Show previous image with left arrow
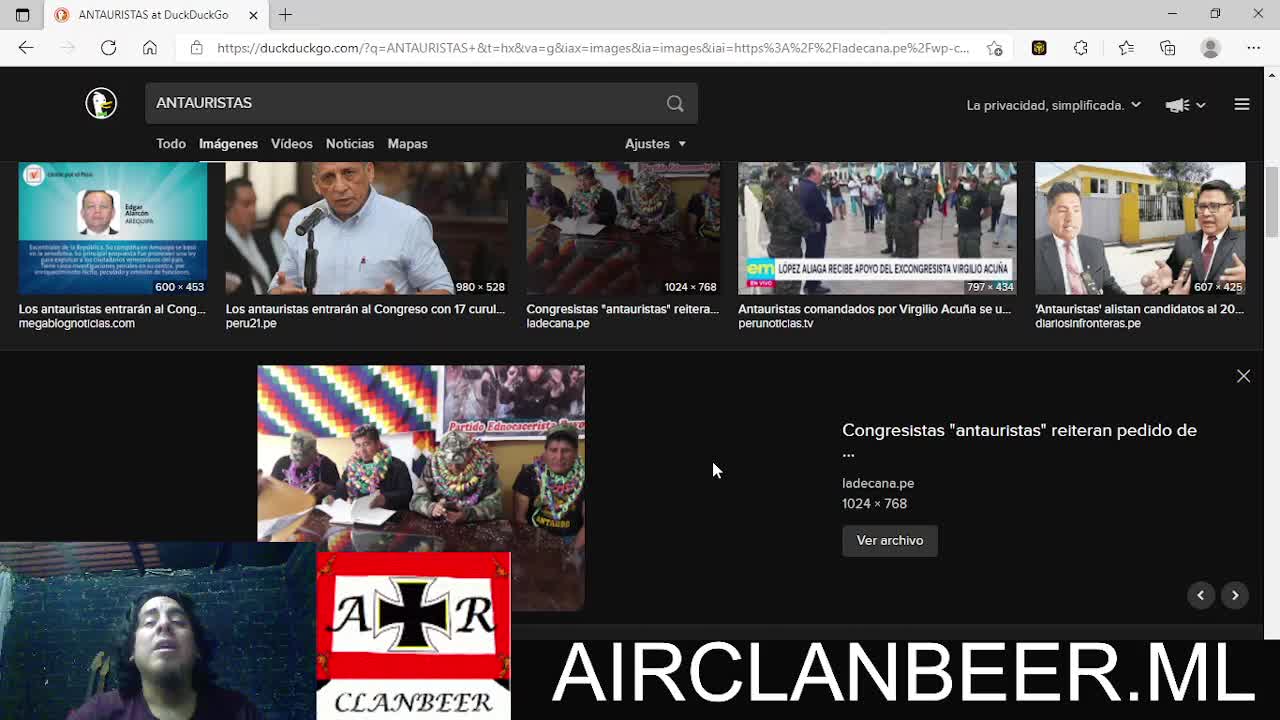Screen dimensions: 1280x720 (x=1200, y=595)
